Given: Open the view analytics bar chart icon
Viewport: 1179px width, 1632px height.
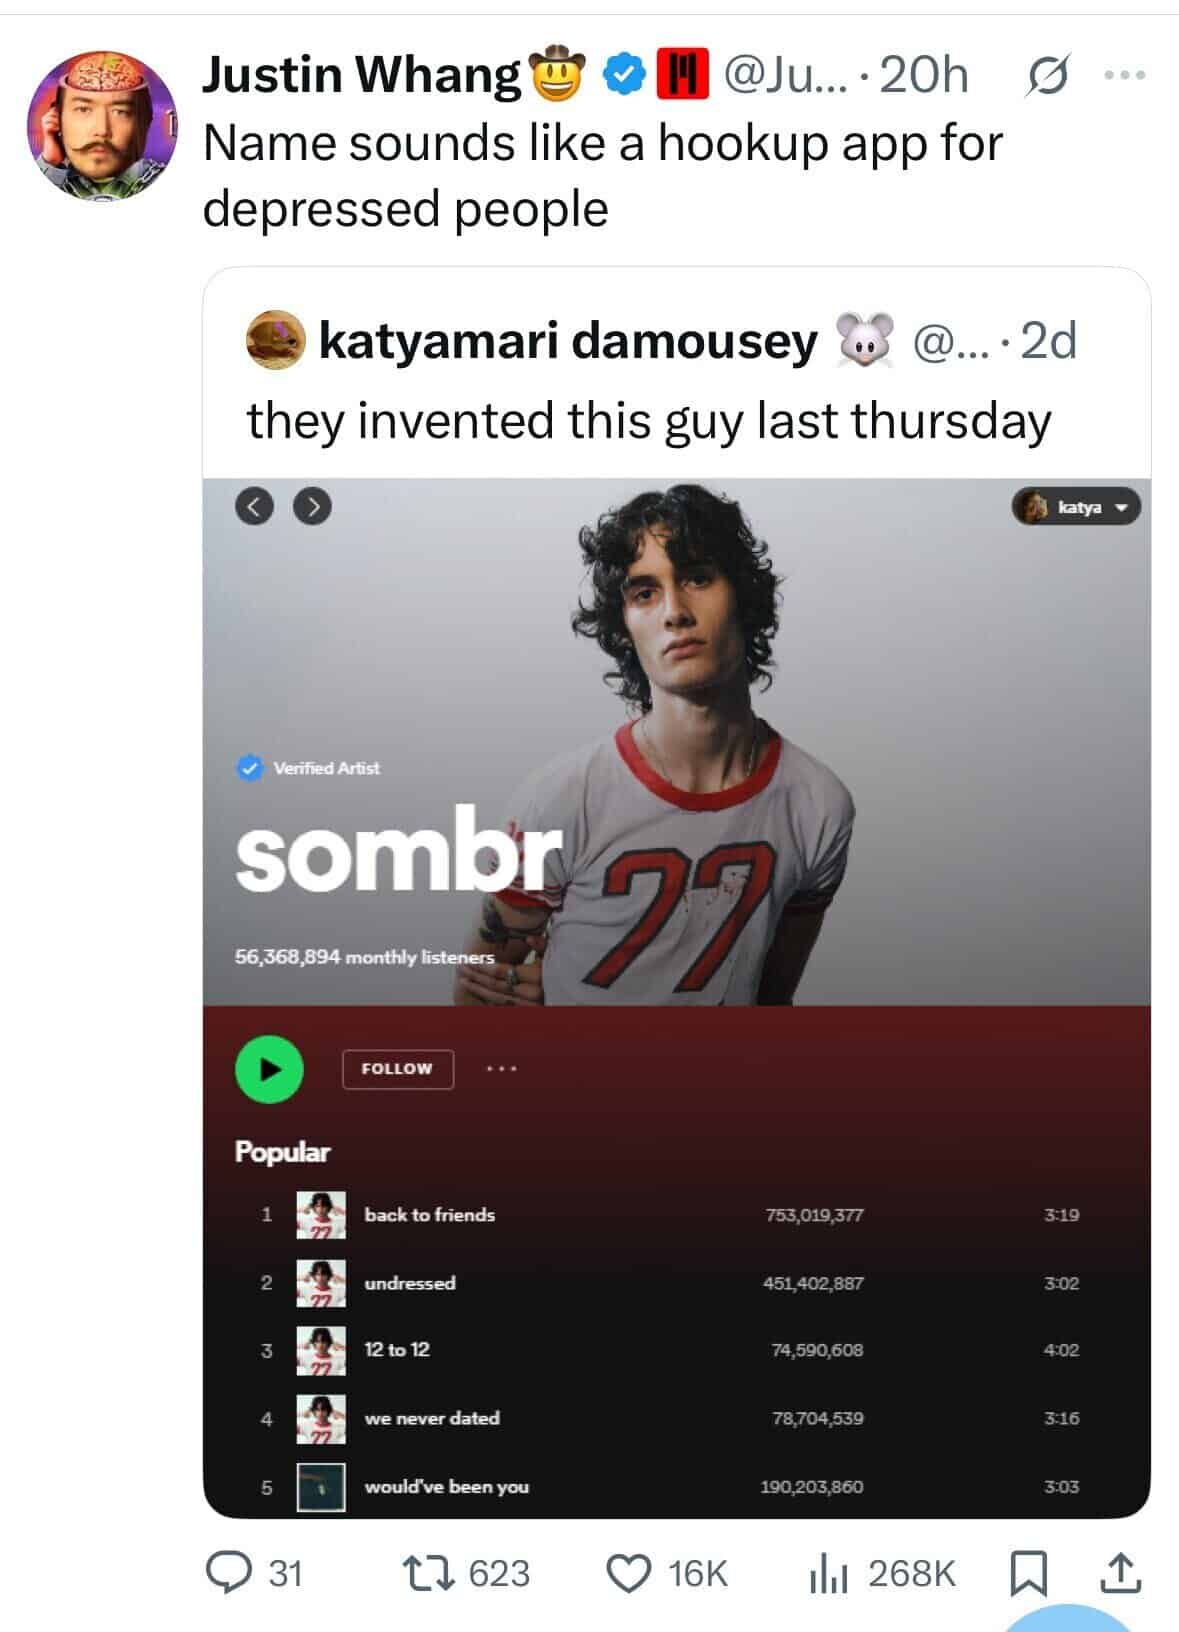Looking at the screenshot, I should 828,1573.
